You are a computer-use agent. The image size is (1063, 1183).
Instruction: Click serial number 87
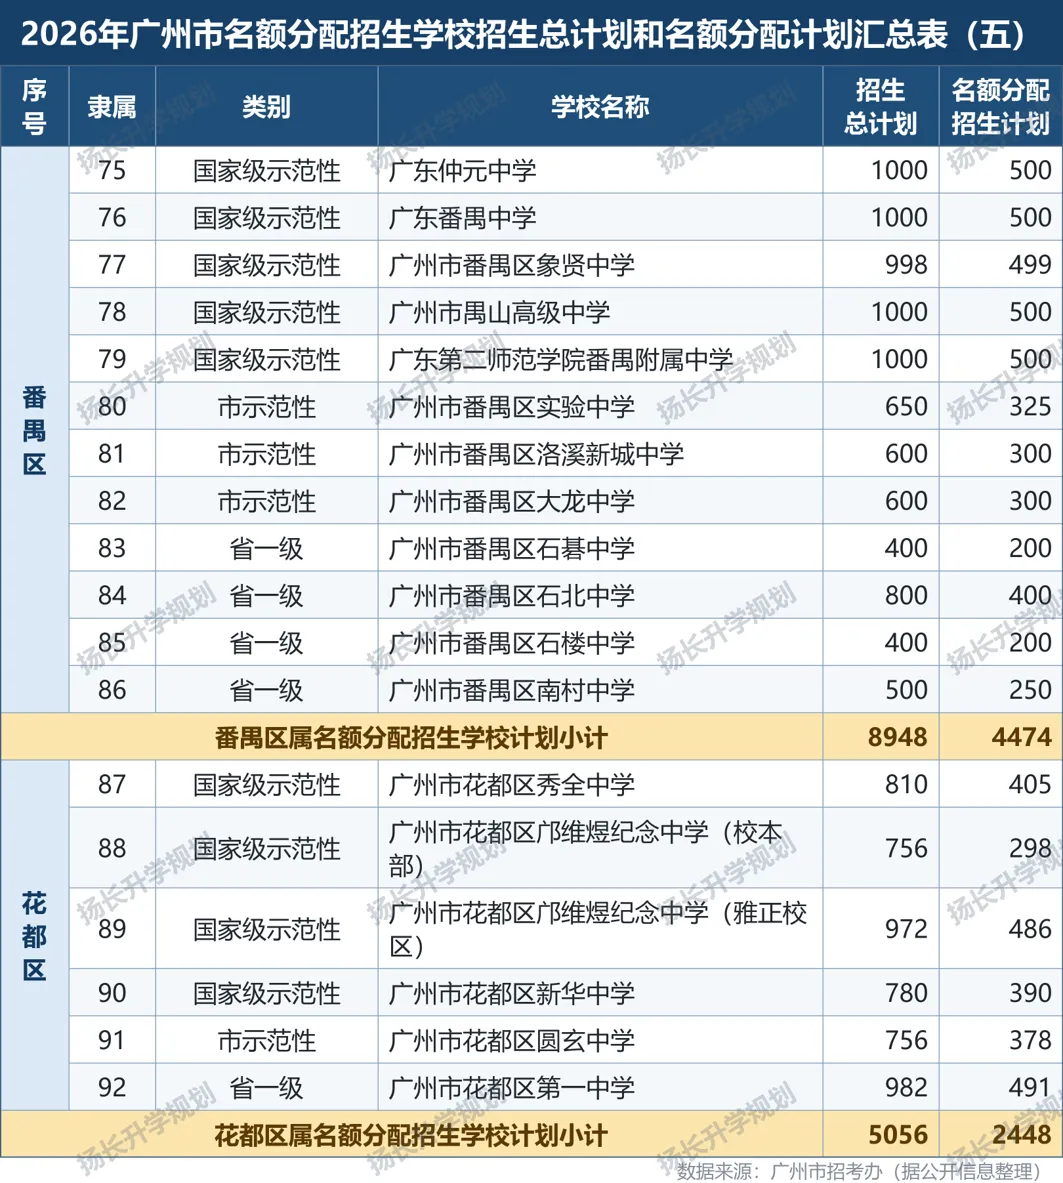(x=112, y=785)
